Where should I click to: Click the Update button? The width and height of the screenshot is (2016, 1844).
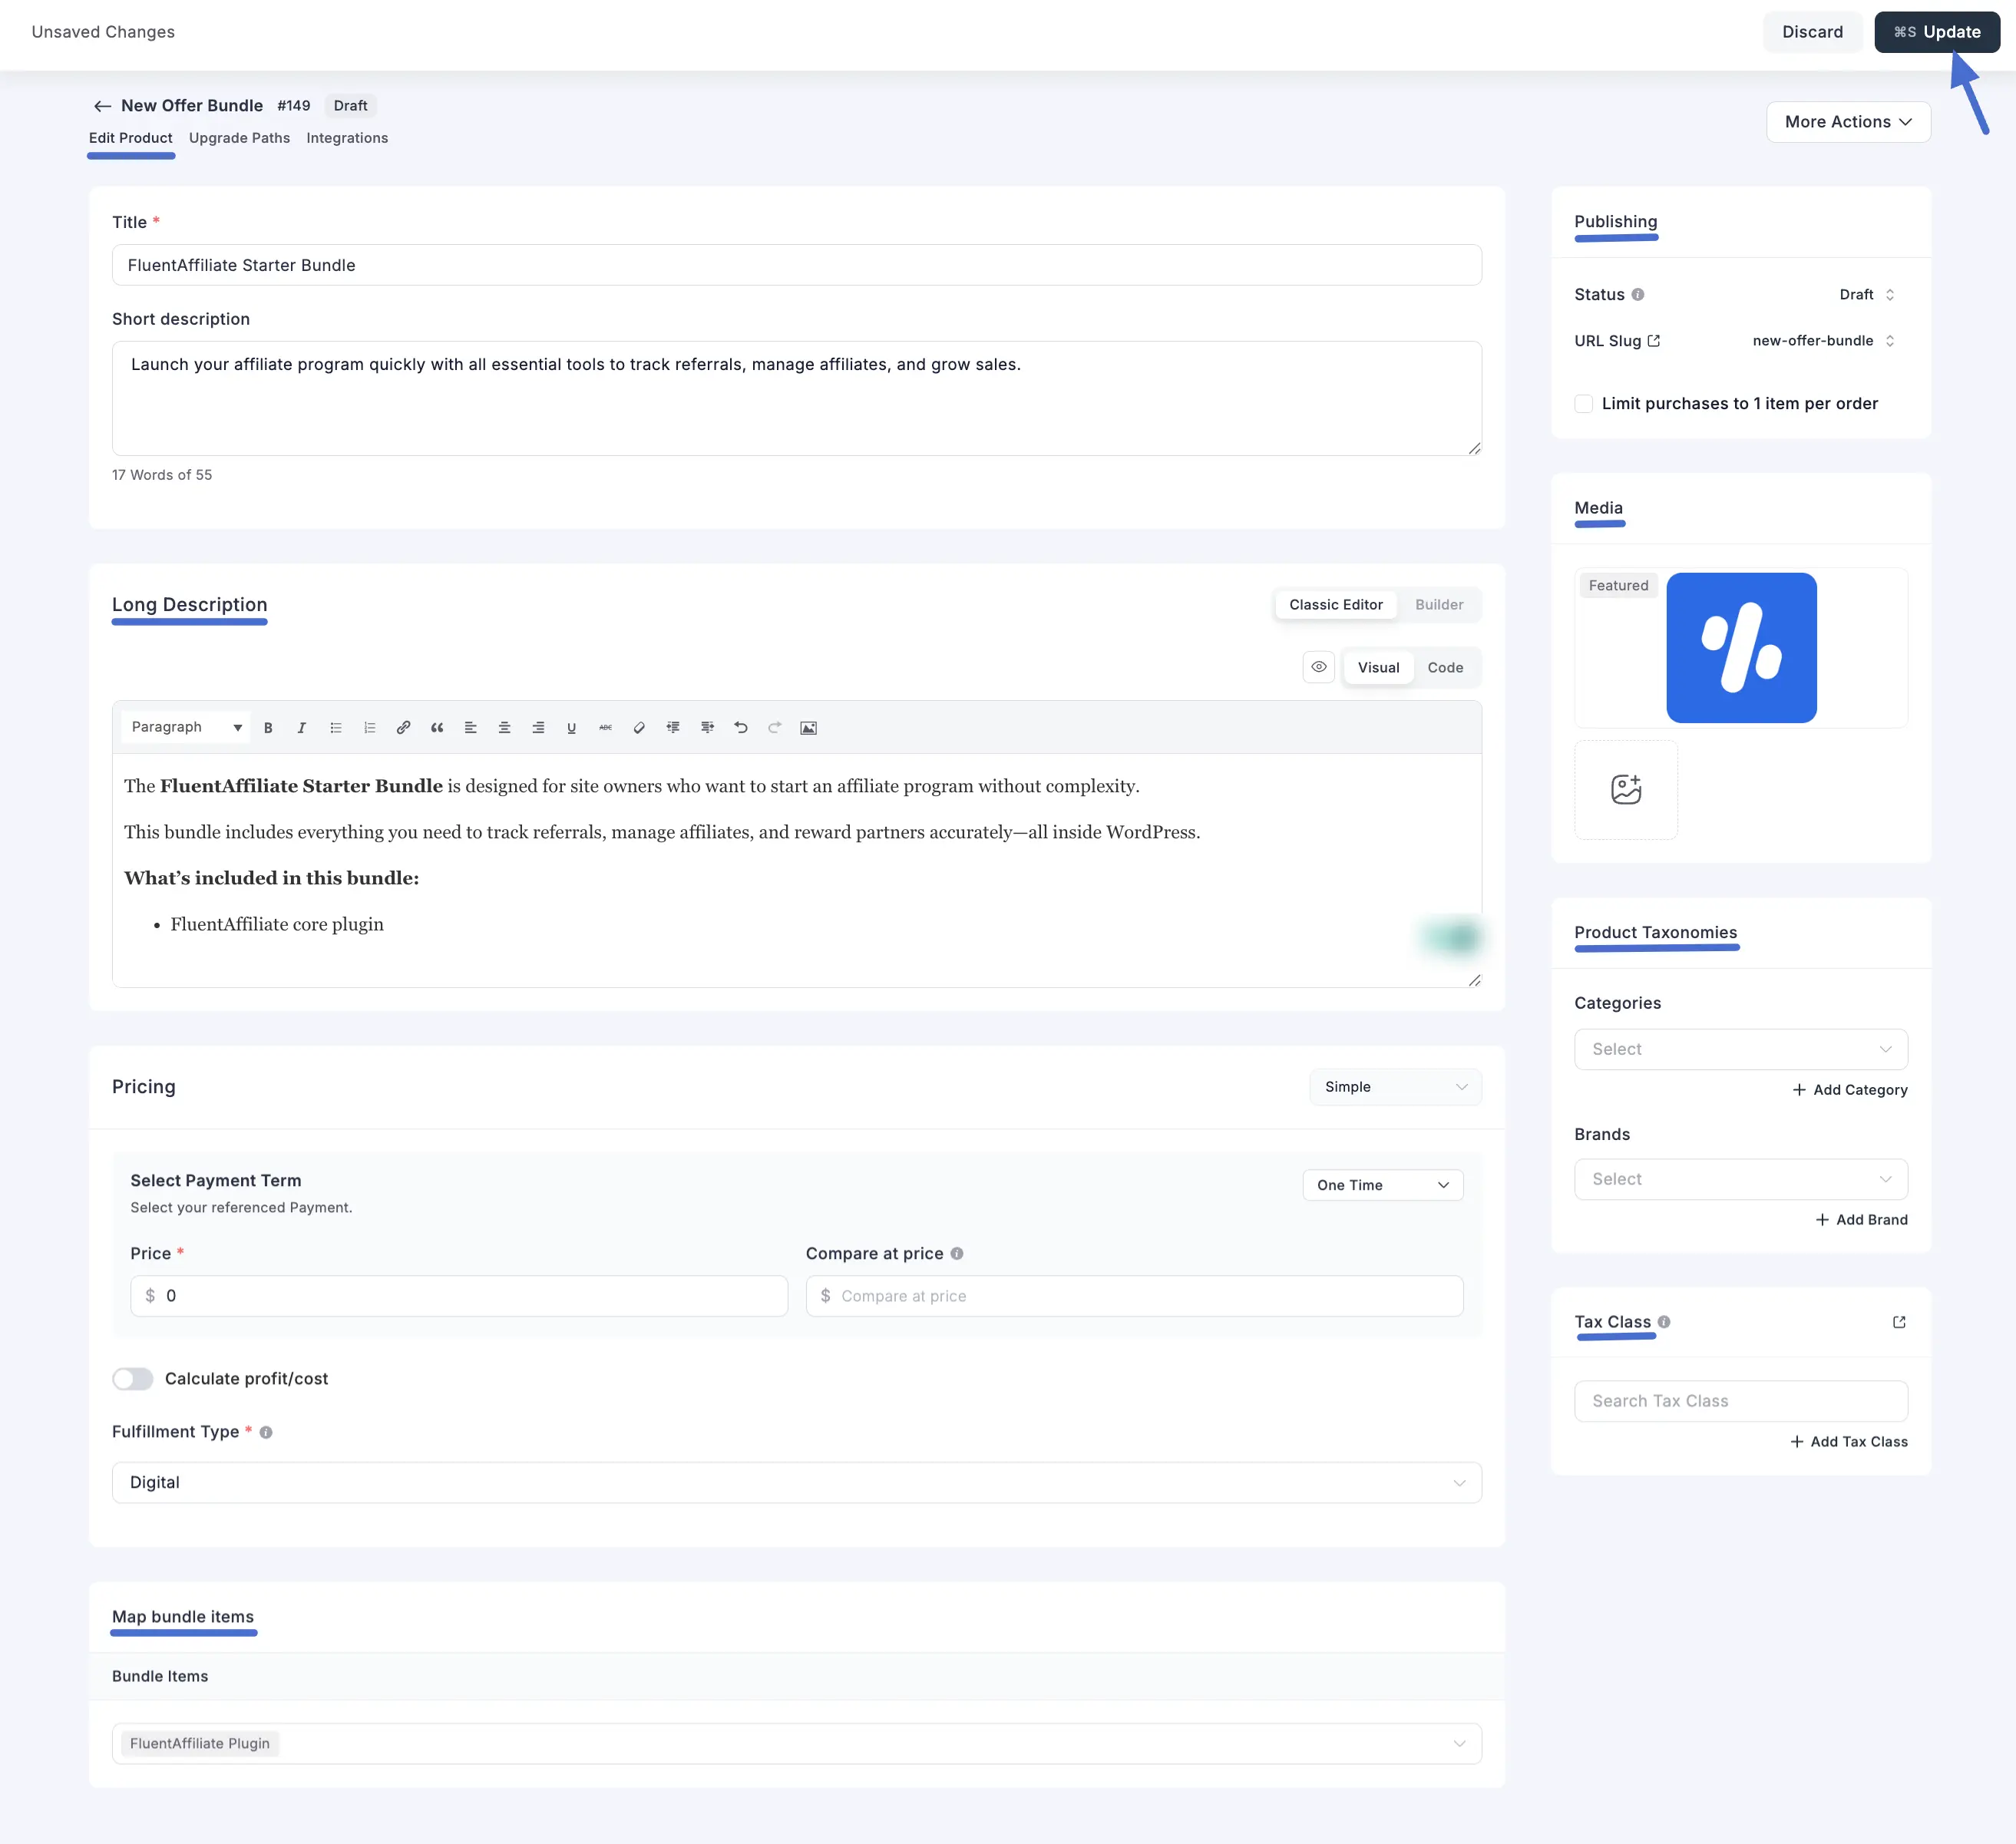1936,31
